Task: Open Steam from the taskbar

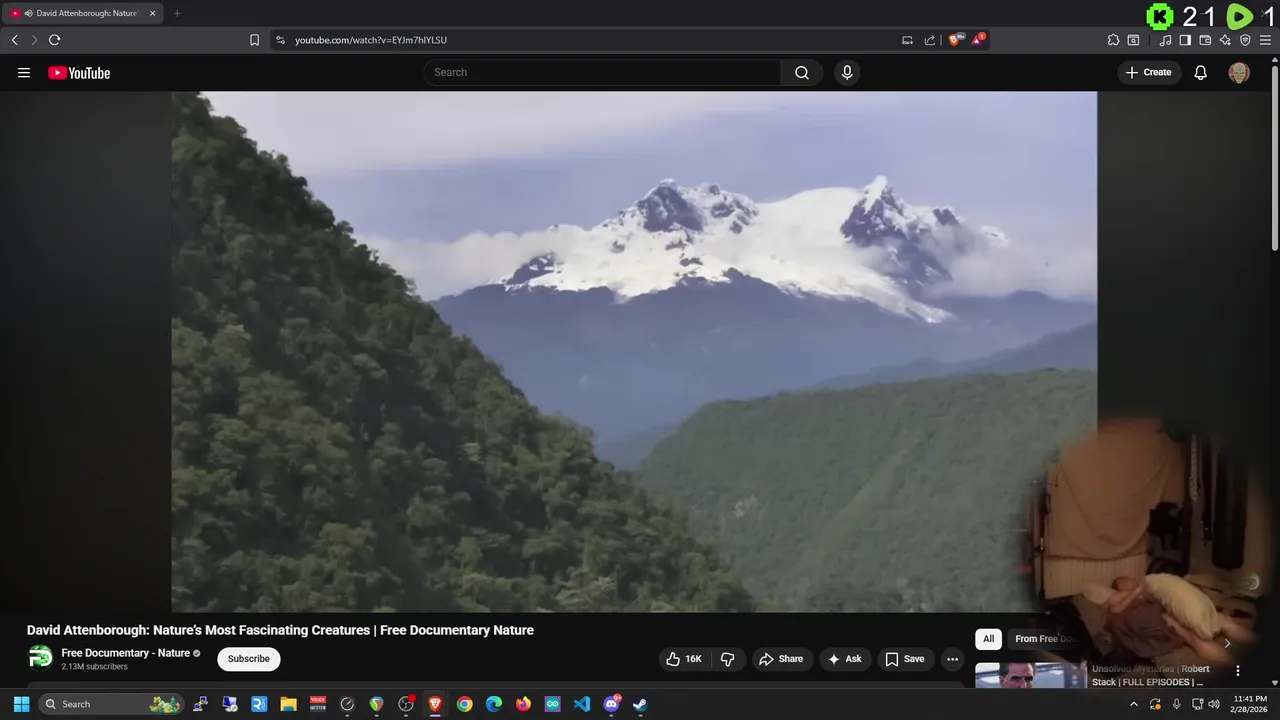Action: click(640, 704)
